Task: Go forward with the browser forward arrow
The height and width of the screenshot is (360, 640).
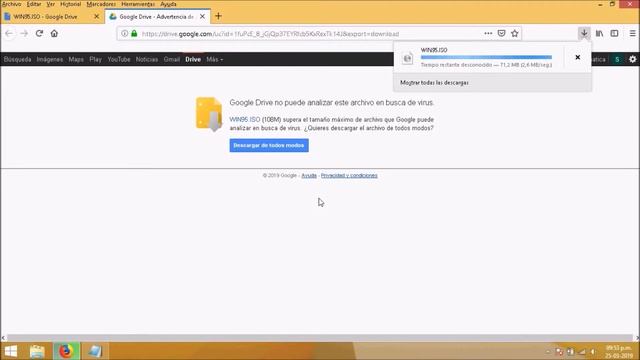Action: point(24,33)
